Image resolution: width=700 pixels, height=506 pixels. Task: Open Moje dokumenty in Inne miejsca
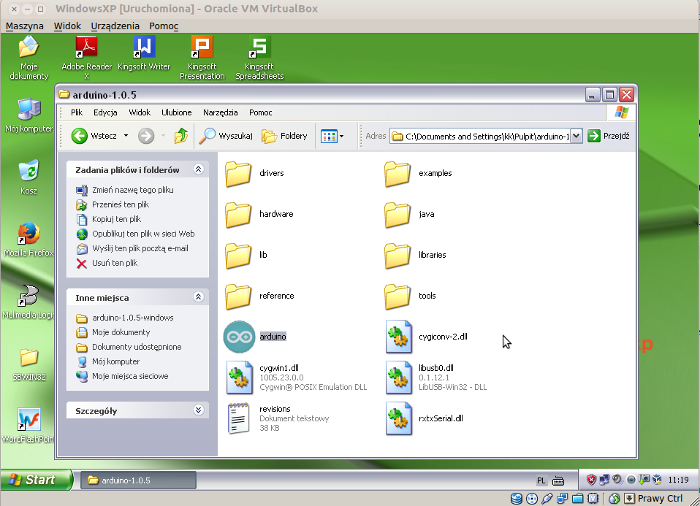[x=121, y=332]
